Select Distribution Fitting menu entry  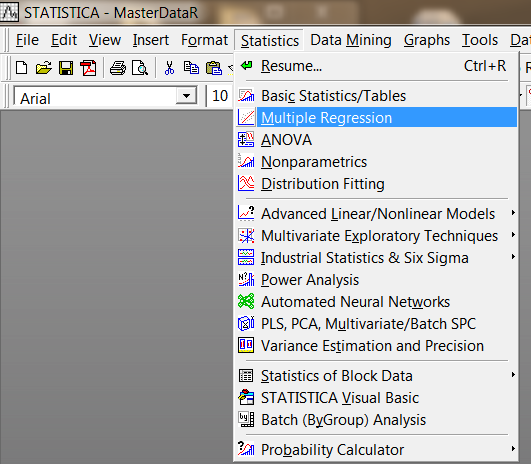coord(376,184)
